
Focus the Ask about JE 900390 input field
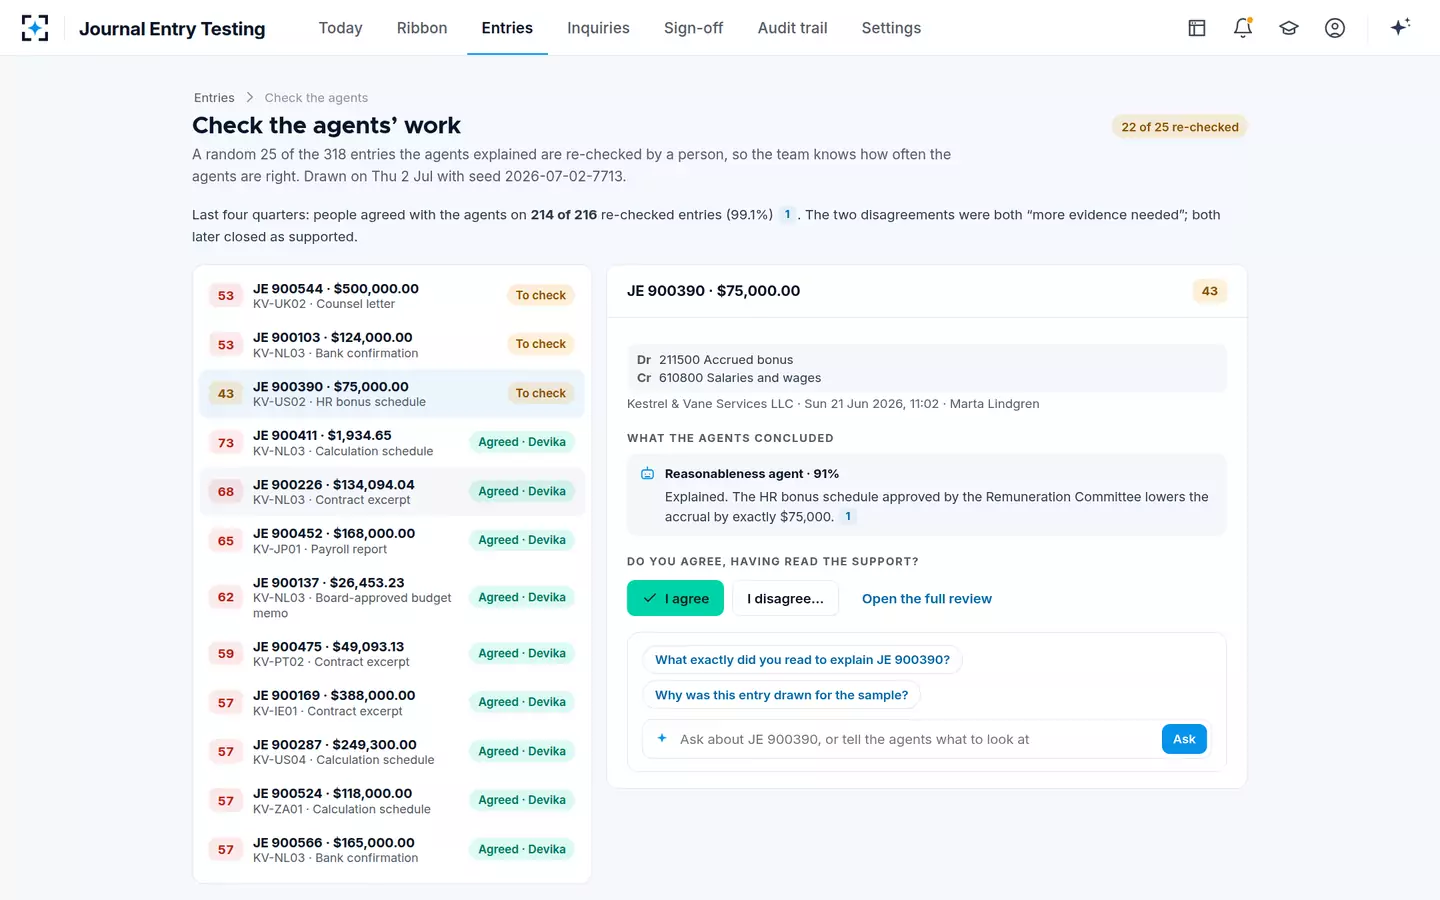[915, 739]
